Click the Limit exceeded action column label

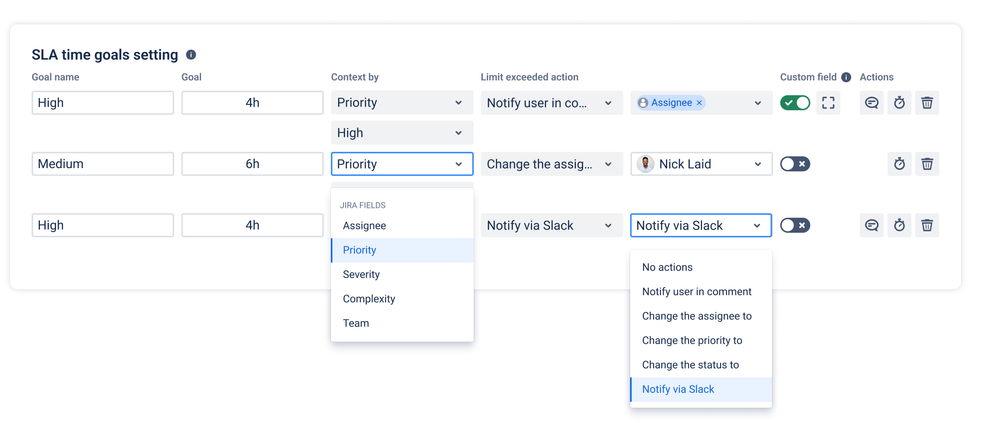point(529,77)
